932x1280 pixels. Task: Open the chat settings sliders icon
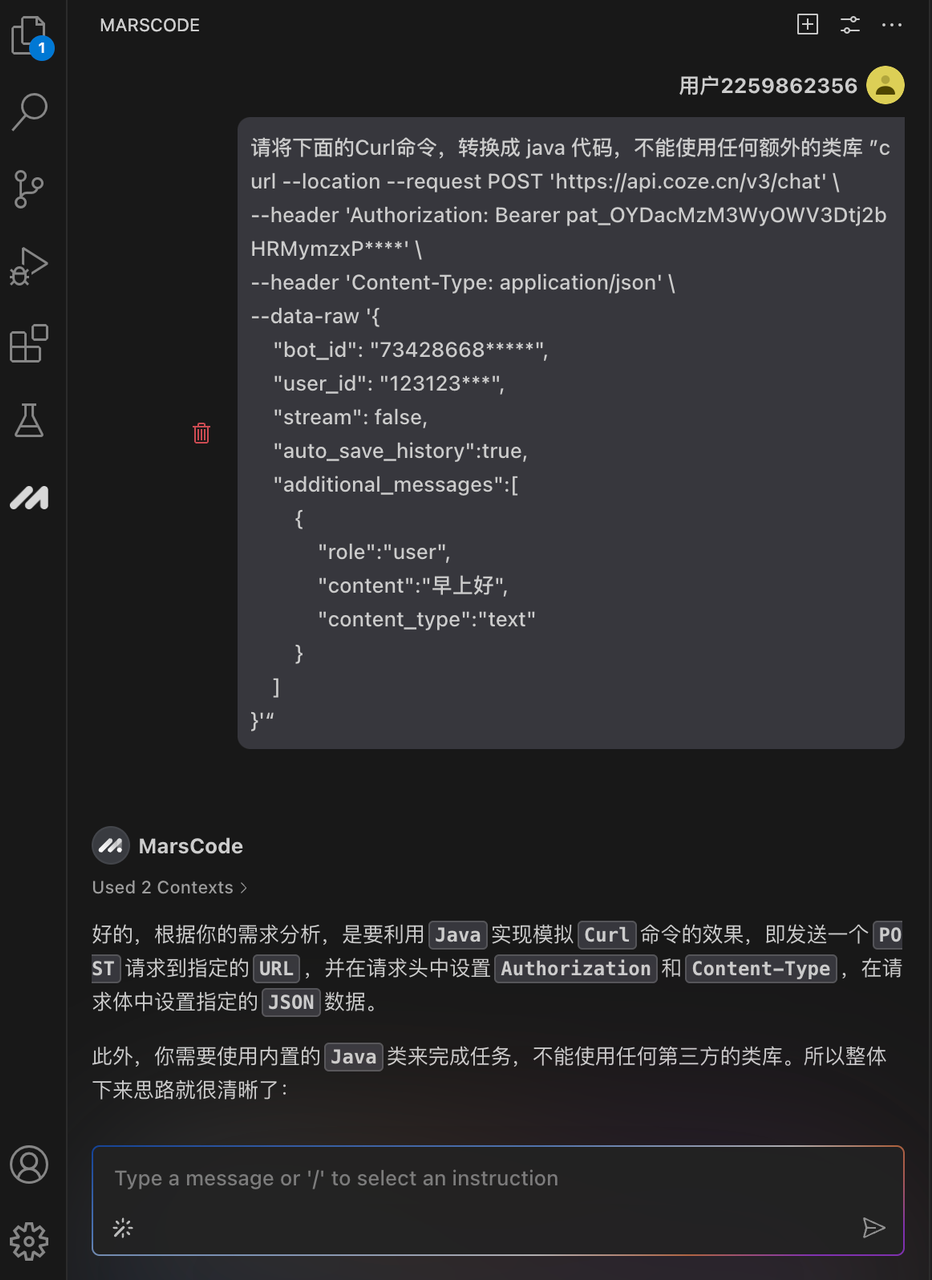(850, 25)
